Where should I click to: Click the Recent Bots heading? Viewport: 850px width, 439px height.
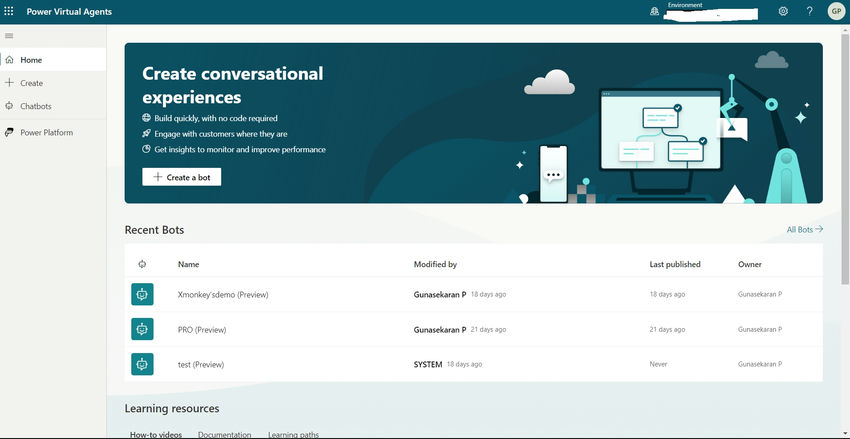[154, 230]
